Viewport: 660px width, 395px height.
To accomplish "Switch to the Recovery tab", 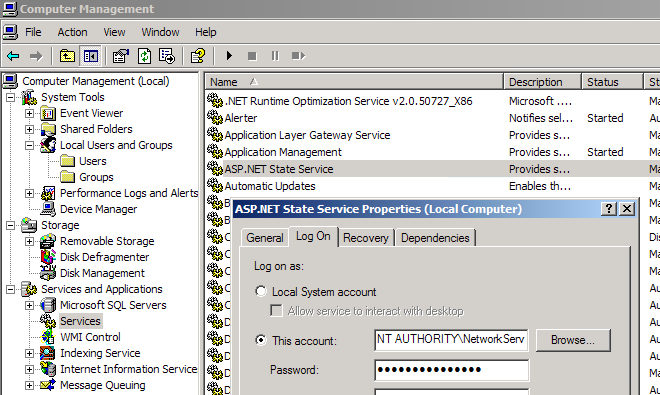I will click(366, 238).
